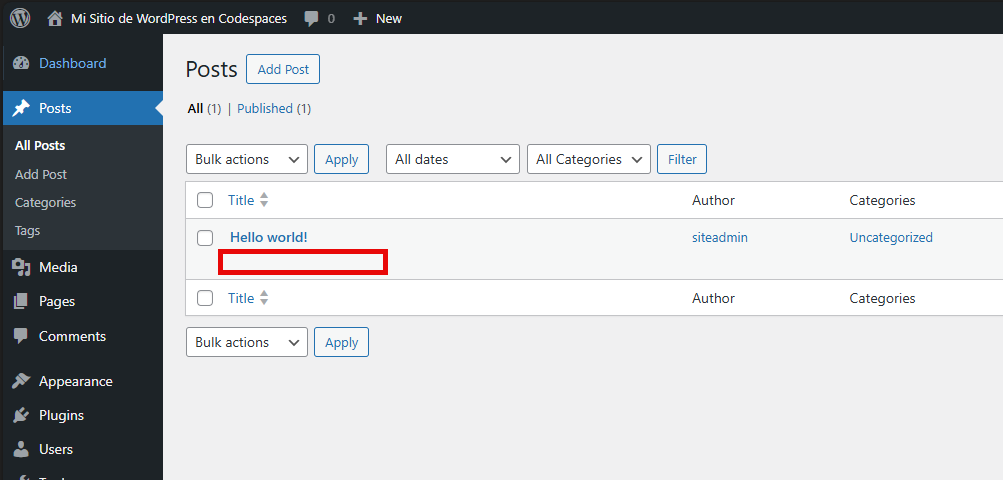Screen dimensions: 1003x480
Task: Open the site home icon in admin bar
Action: (54, 18)
